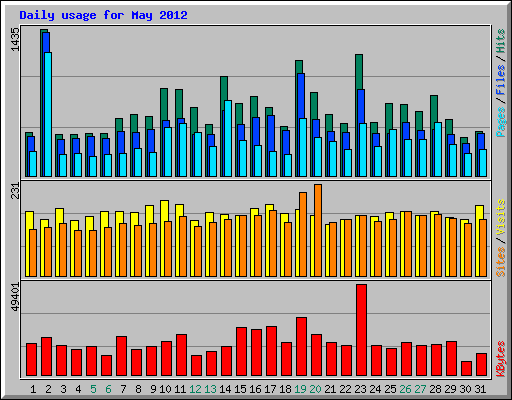Viewport: 512px width, 400px height.
Task: Click the Hits legend label
Action: [501, 41]
